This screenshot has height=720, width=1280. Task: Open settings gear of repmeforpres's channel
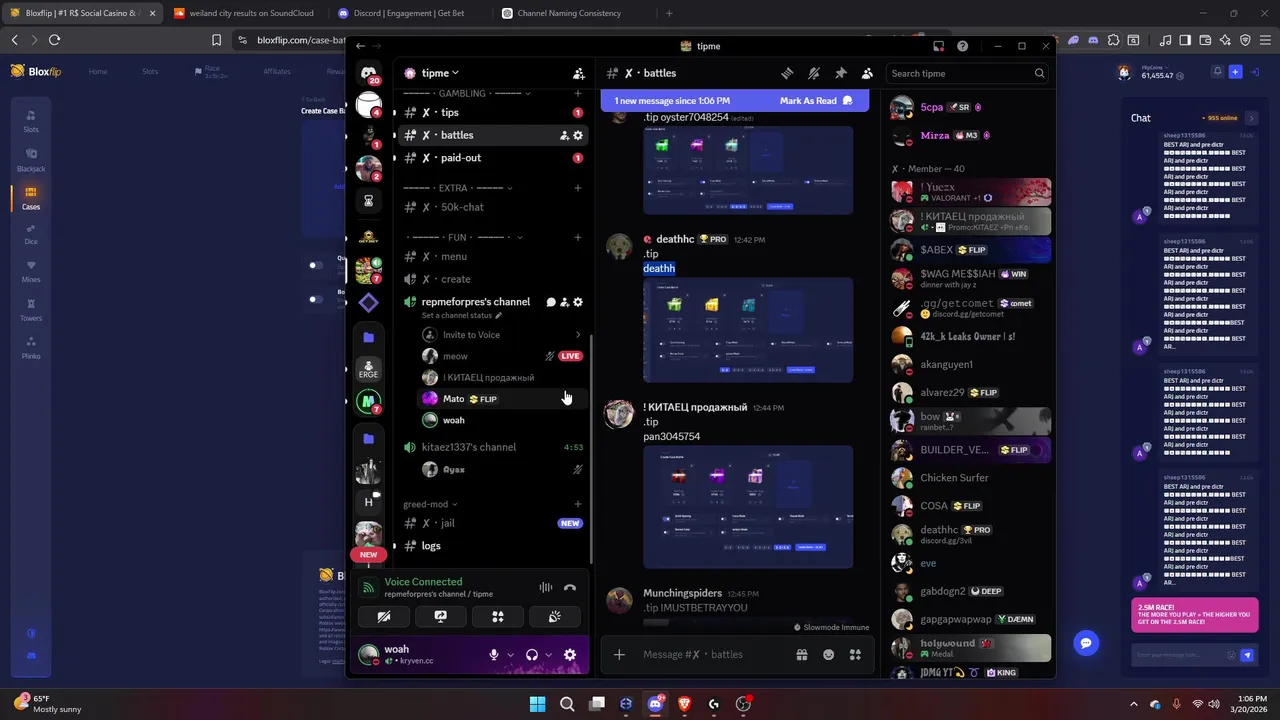click(x=578, y=302)
